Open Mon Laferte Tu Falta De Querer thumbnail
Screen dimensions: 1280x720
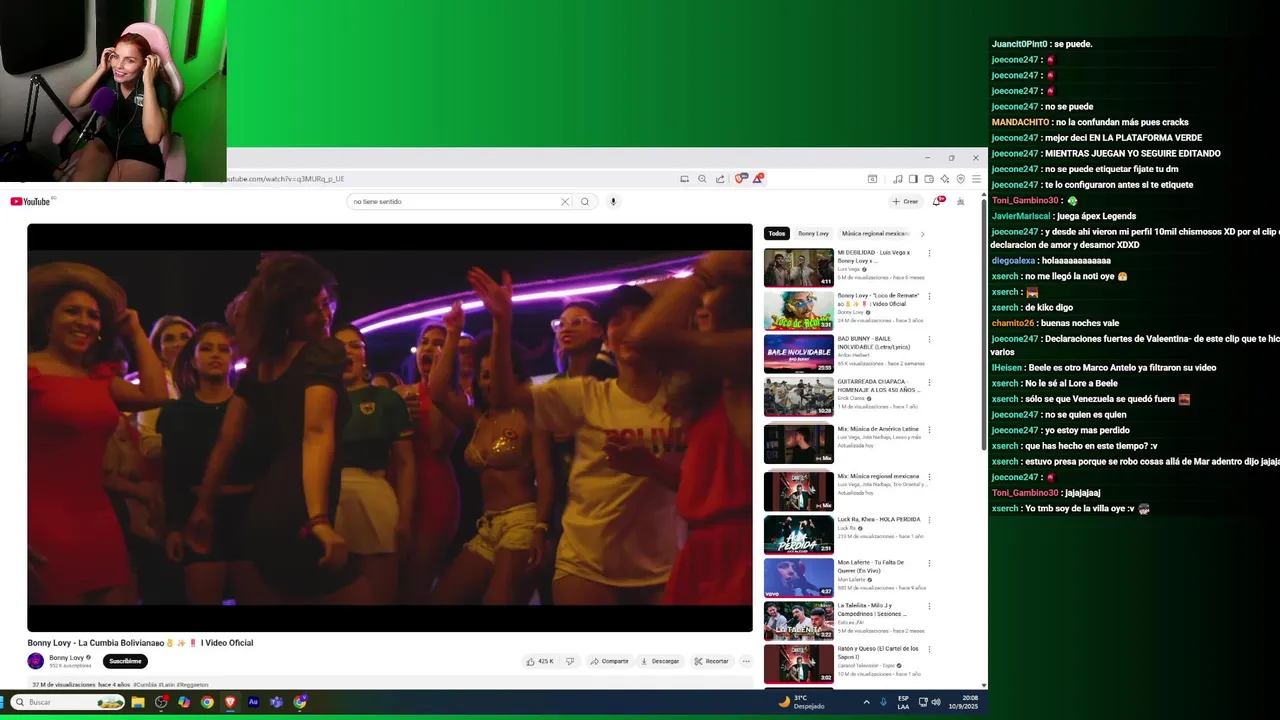click(798, 577)
